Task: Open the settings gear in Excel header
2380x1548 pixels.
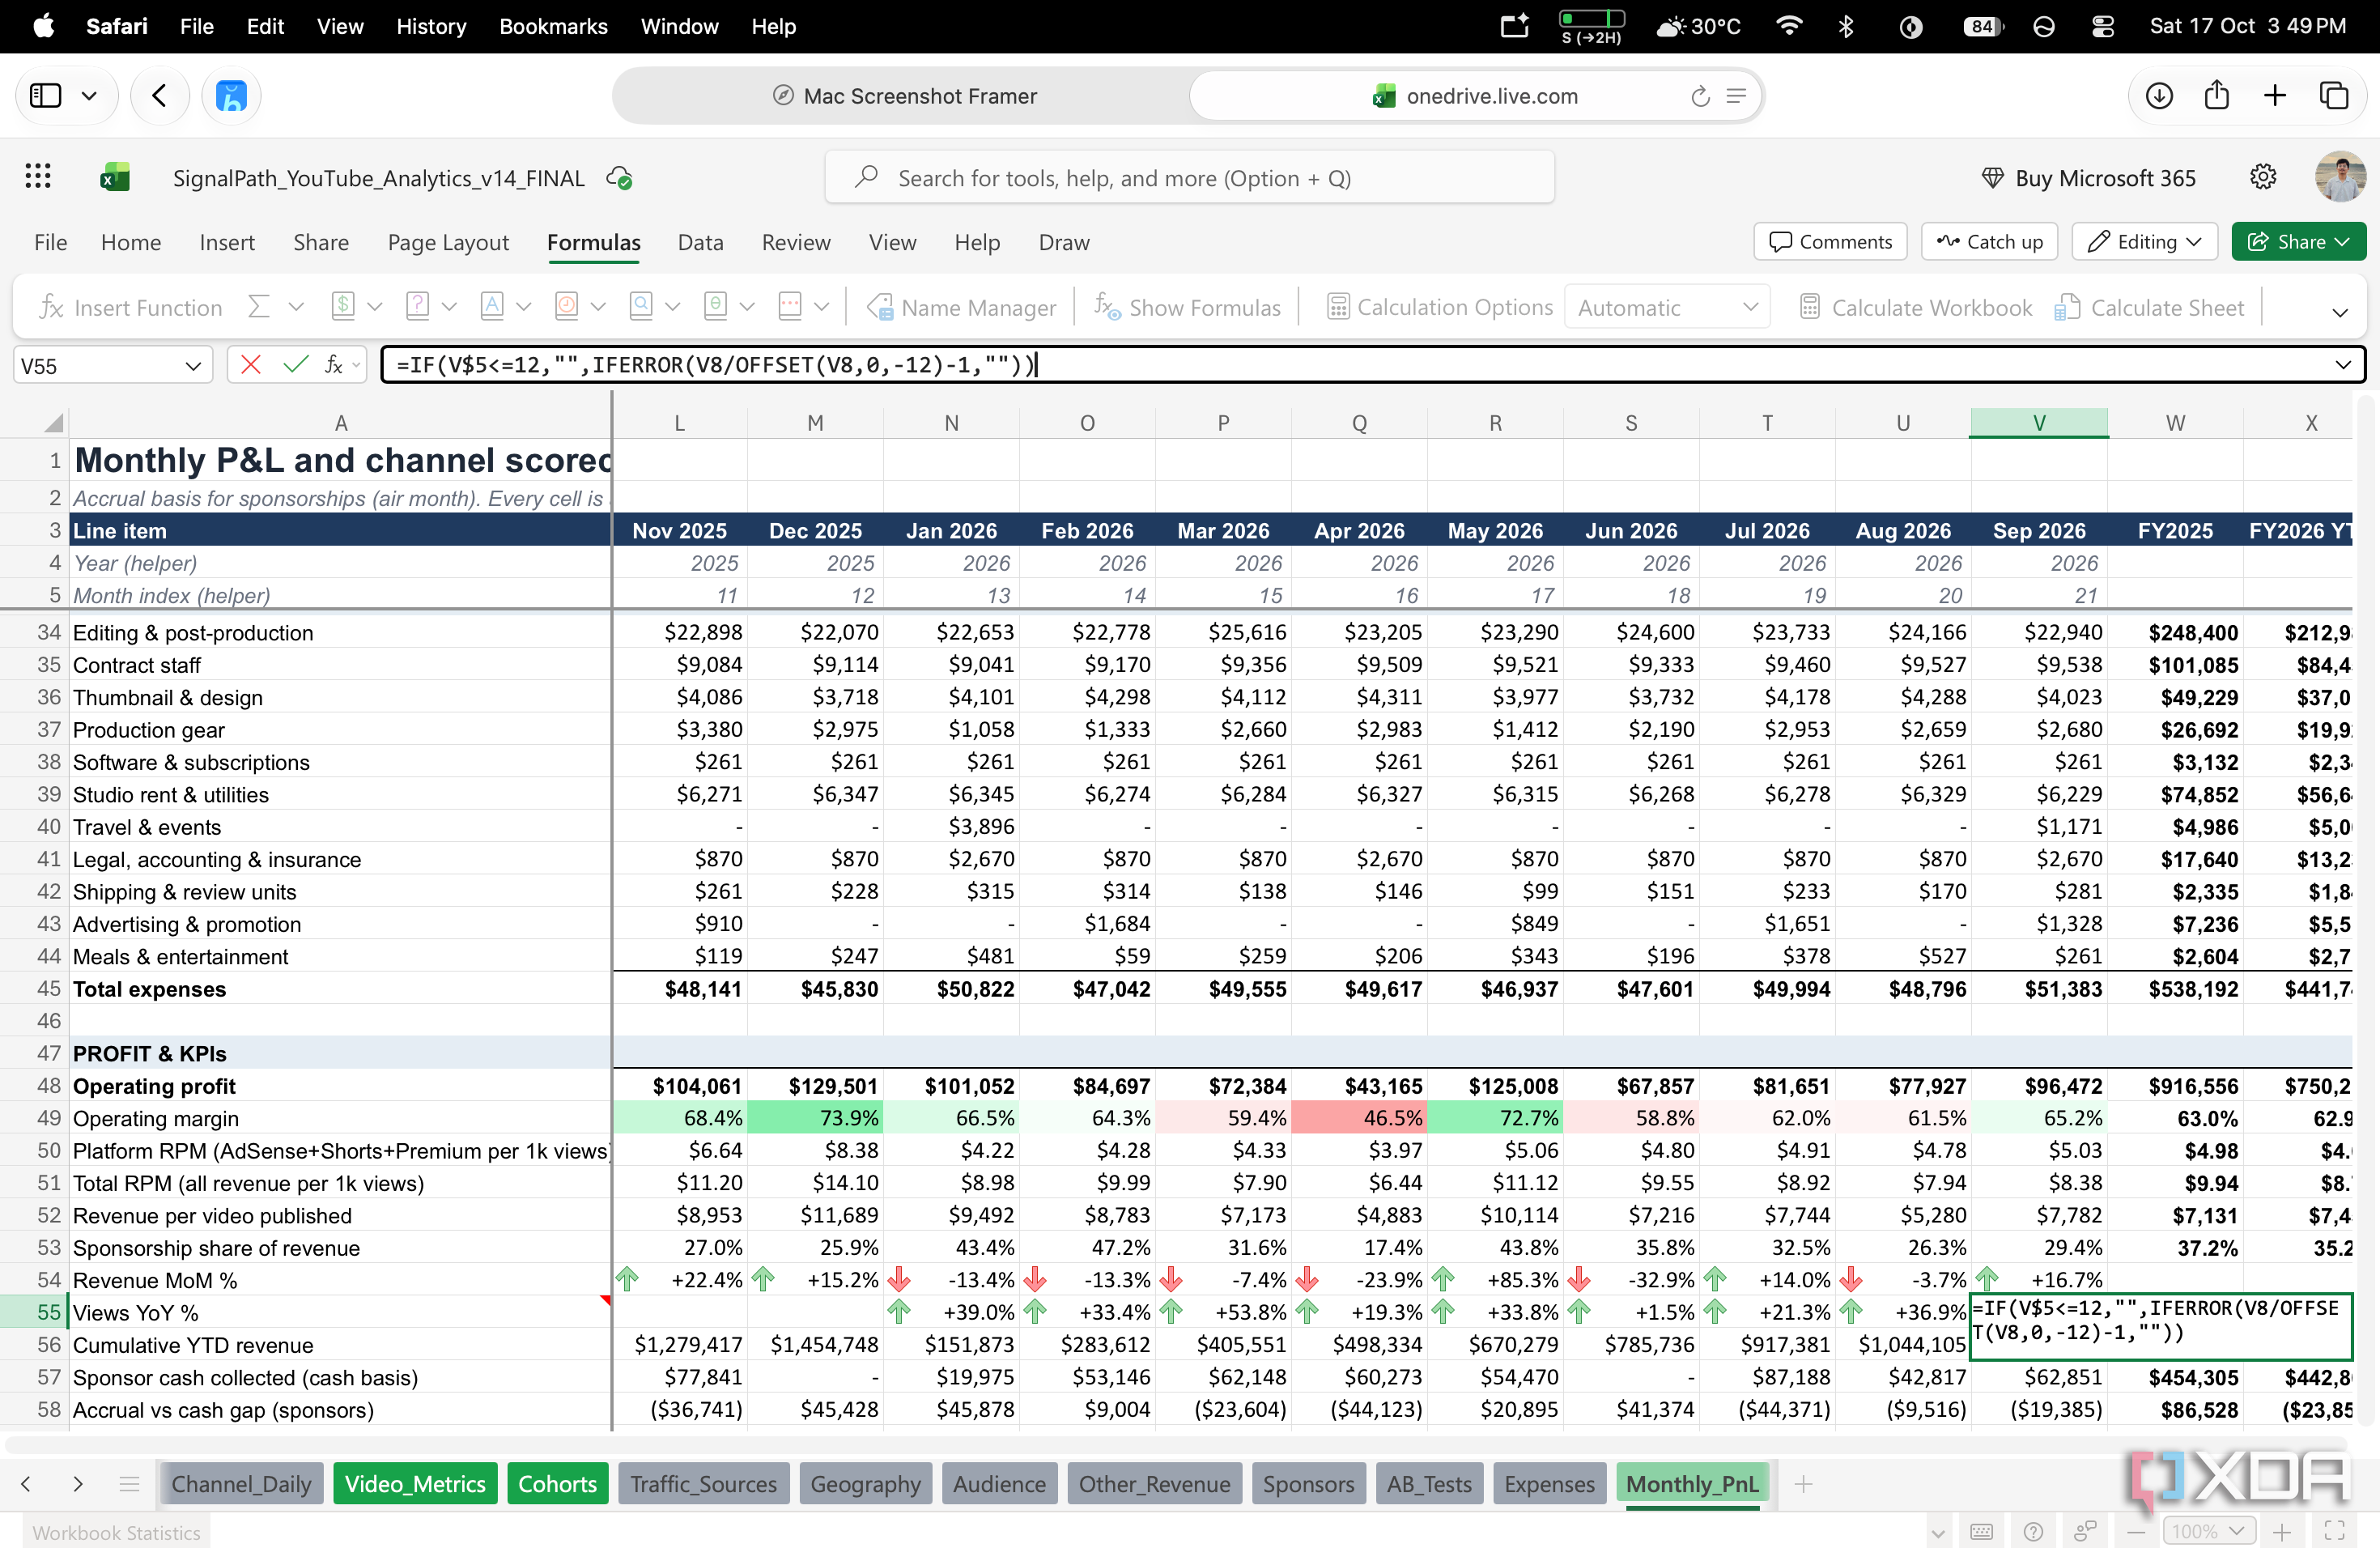Action: (2263, 177)
